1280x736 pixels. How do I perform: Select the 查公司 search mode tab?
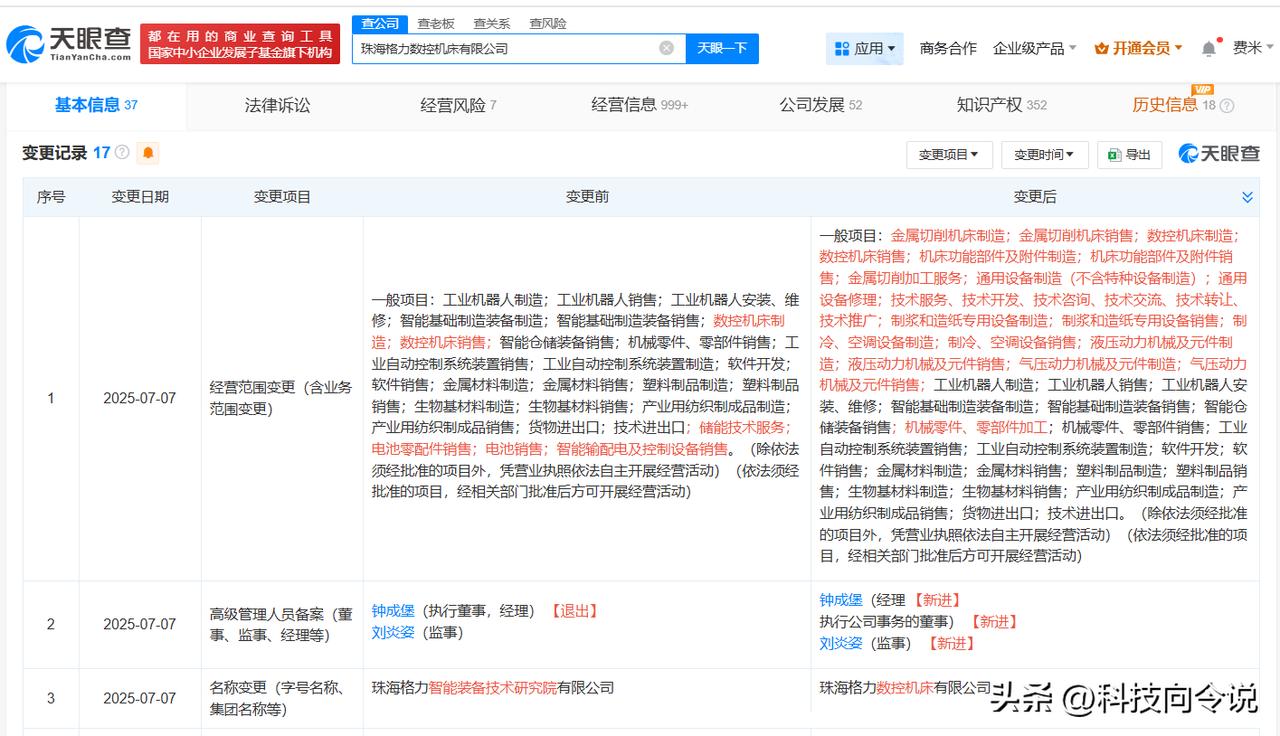click(380, 23)
